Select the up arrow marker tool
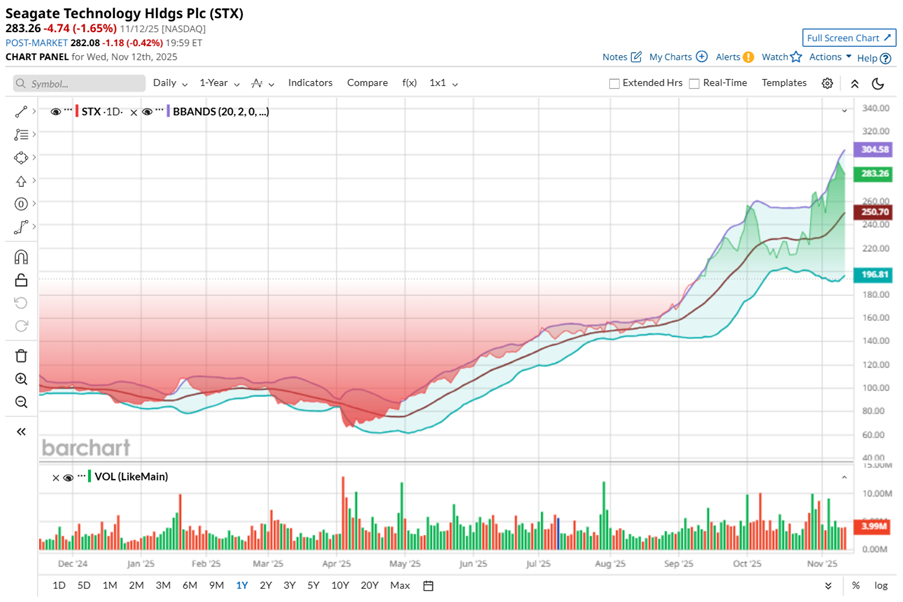Image resolution: width=903 pixels, height=602 pixels. 21,181
